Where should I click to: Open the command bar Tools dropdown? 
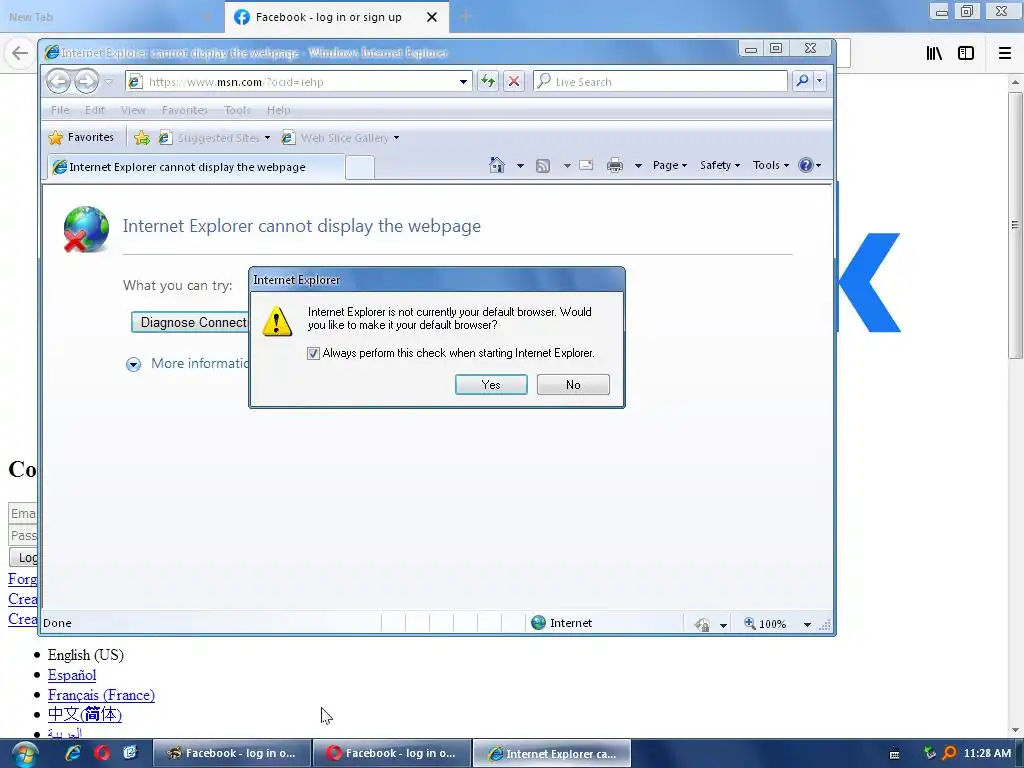[771, 165]
